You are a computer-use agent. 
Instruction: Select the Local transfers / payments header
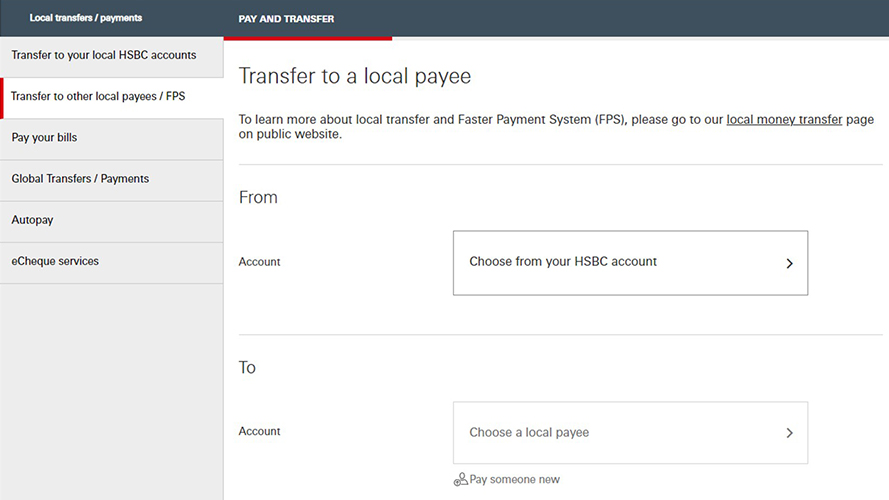point(86,18)
